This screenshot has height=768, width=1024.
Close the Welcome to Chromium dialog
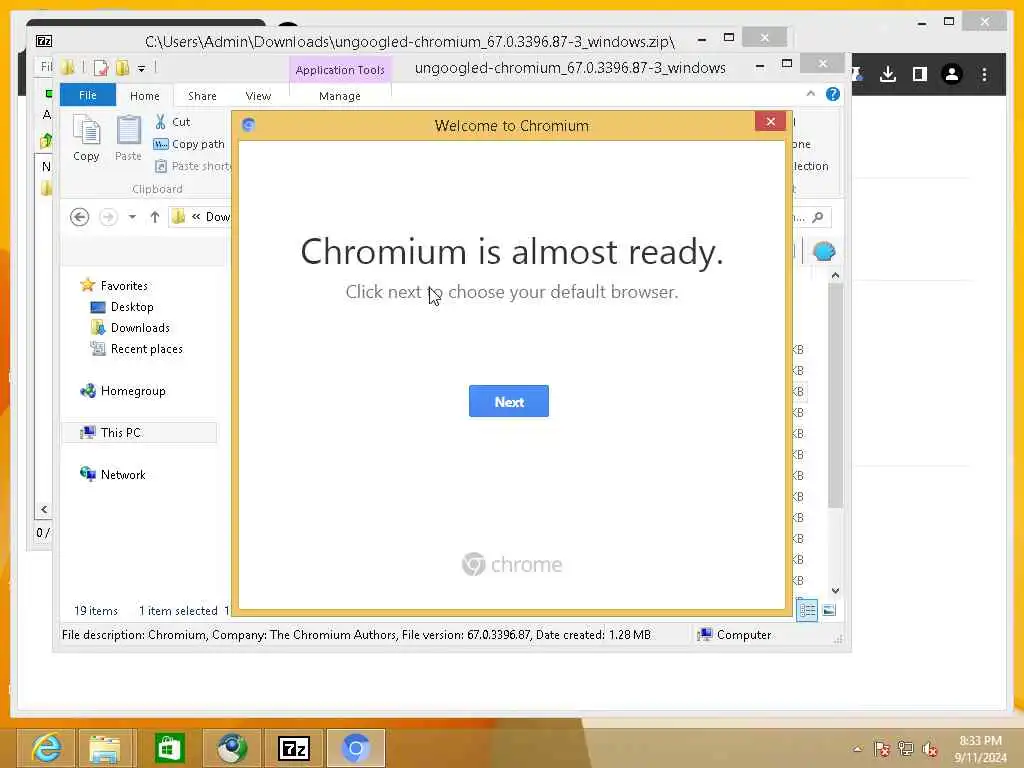click(770, 121)
